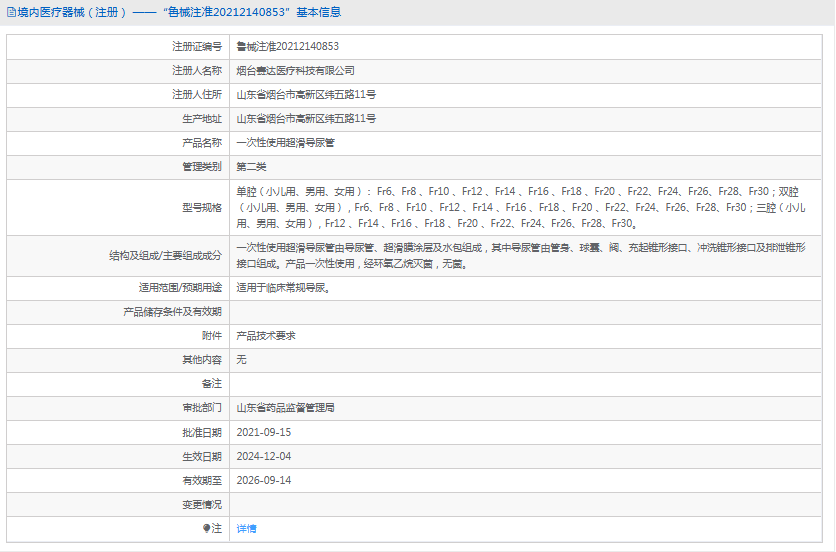Select the value 山东省药品监督管理局
The image size is (836, 552).
coord(286,407)
